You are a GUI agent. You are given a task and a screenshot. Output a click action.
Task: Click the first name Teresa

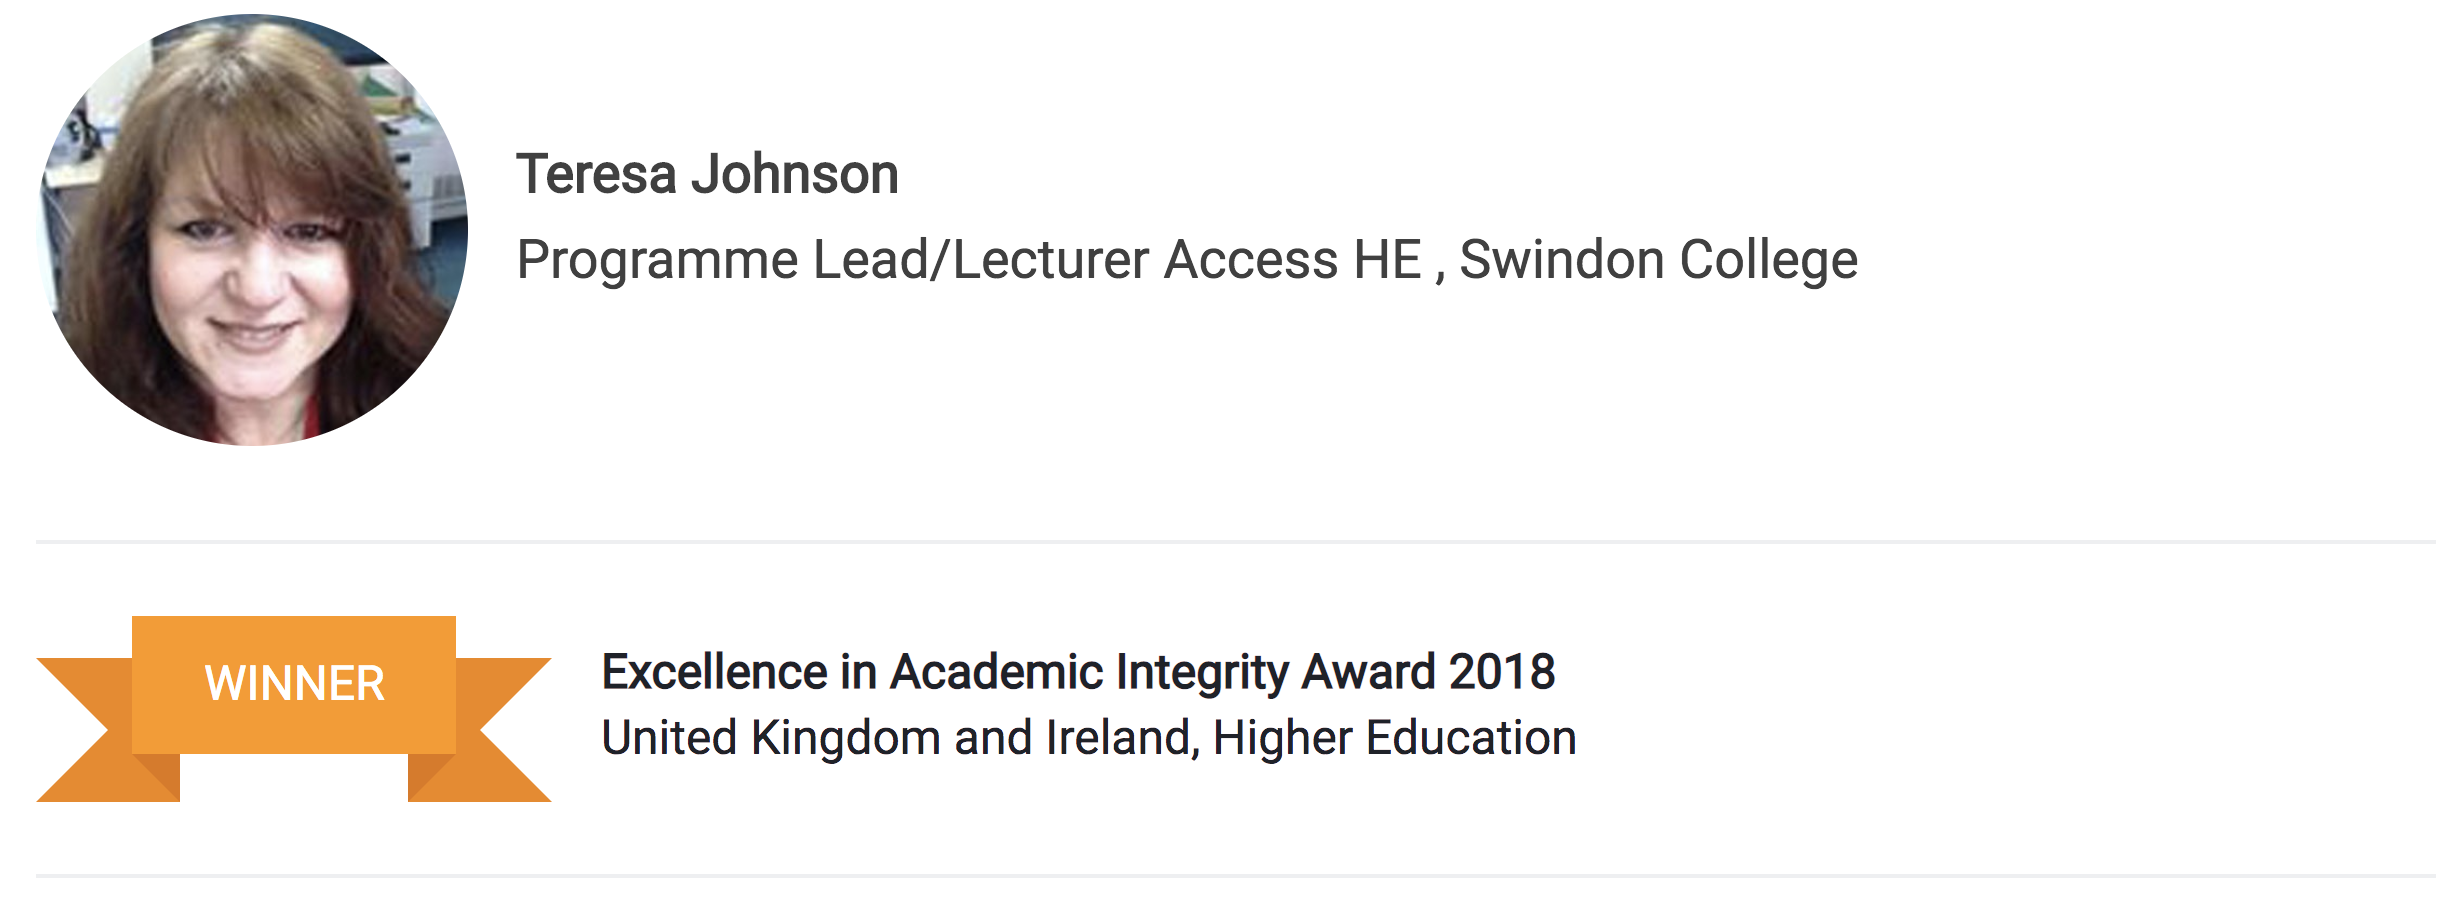(596, 174)
